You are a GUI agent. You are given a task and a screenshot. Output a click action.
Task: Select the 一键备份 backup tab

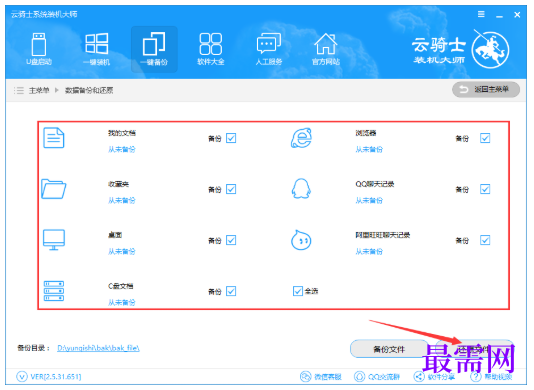click(154, 49)
